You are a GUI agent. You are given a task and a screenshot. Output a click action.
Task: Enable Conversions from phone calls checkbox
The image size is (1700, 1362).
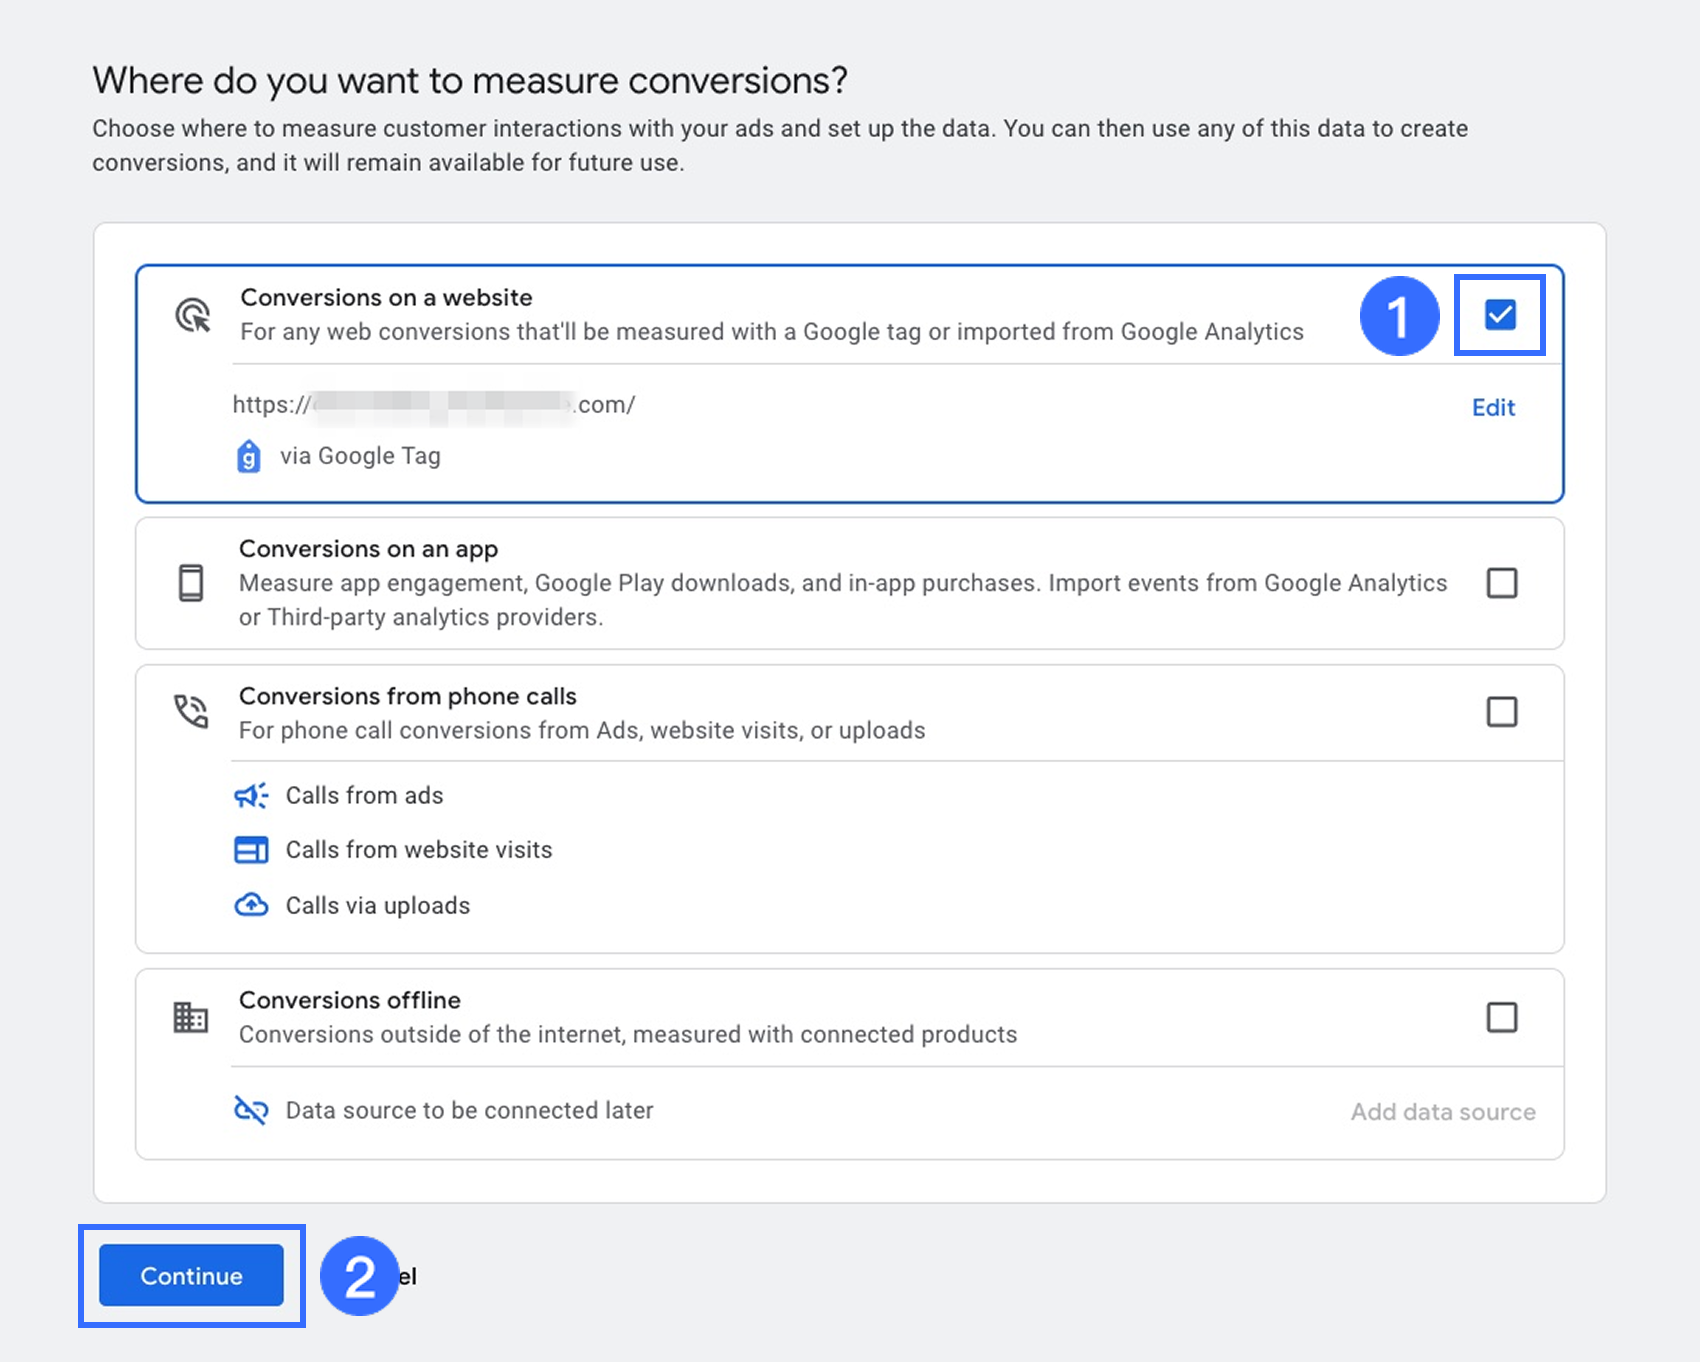point(1502,712)
